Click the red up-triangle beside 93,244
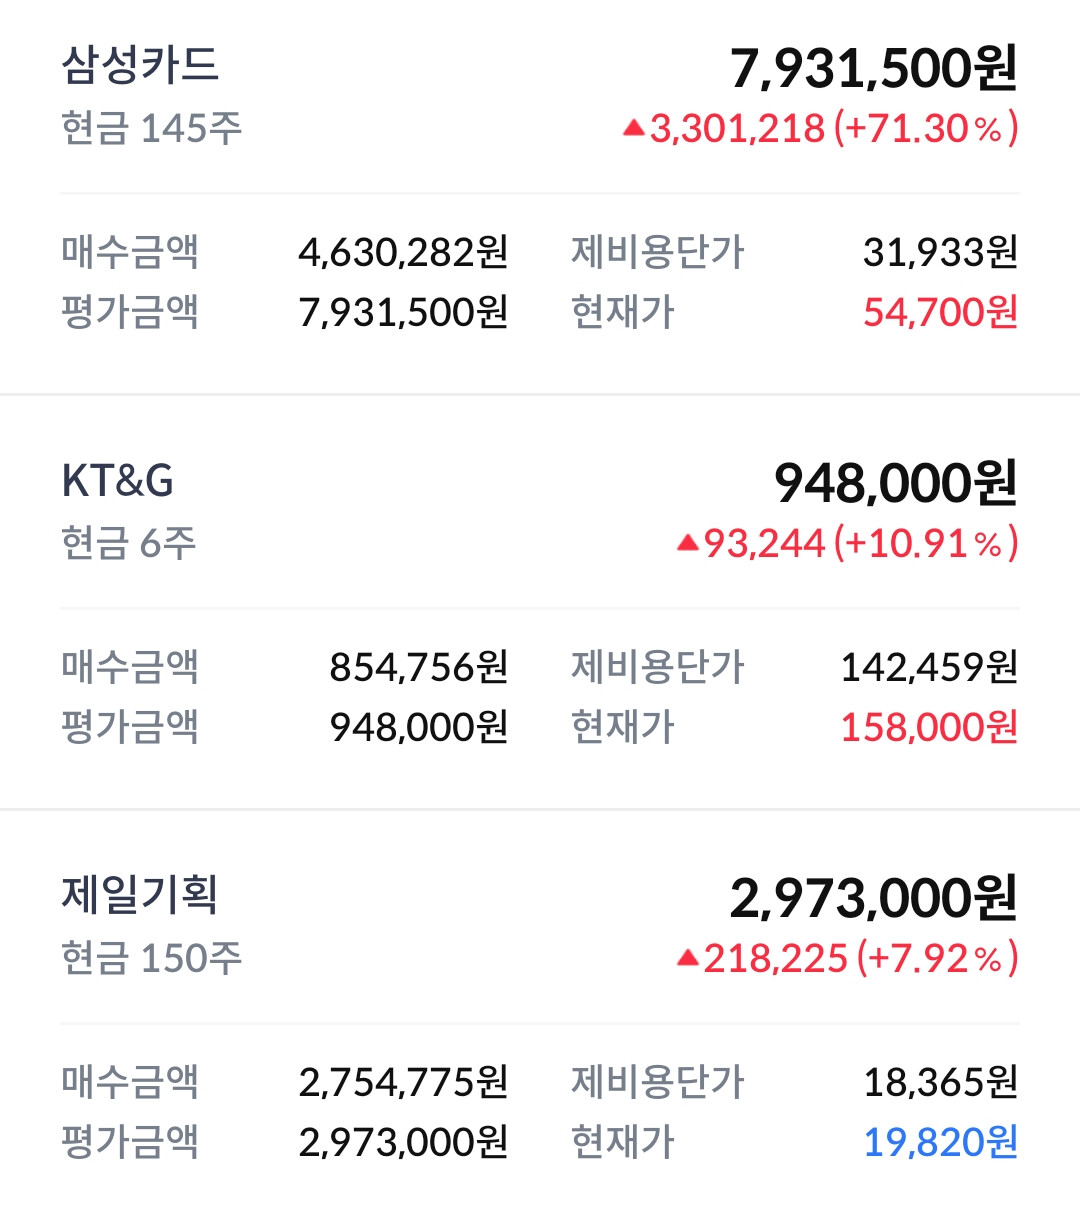This screenshot has width=1080, height=1222. (x=687, y=543)
